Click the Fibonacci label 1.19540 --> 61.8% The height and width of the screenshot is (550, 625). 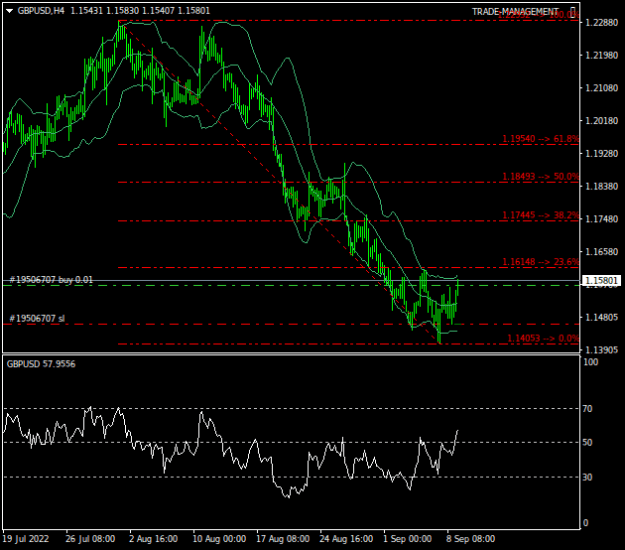pos(540,139)
